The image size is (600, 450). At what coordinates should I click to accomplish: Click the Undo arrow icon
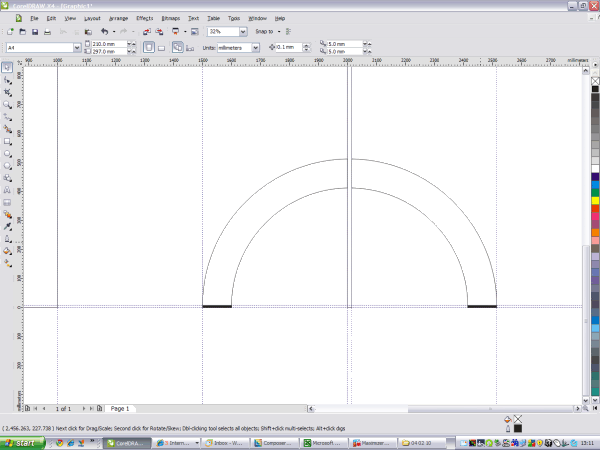click(103, 32)
